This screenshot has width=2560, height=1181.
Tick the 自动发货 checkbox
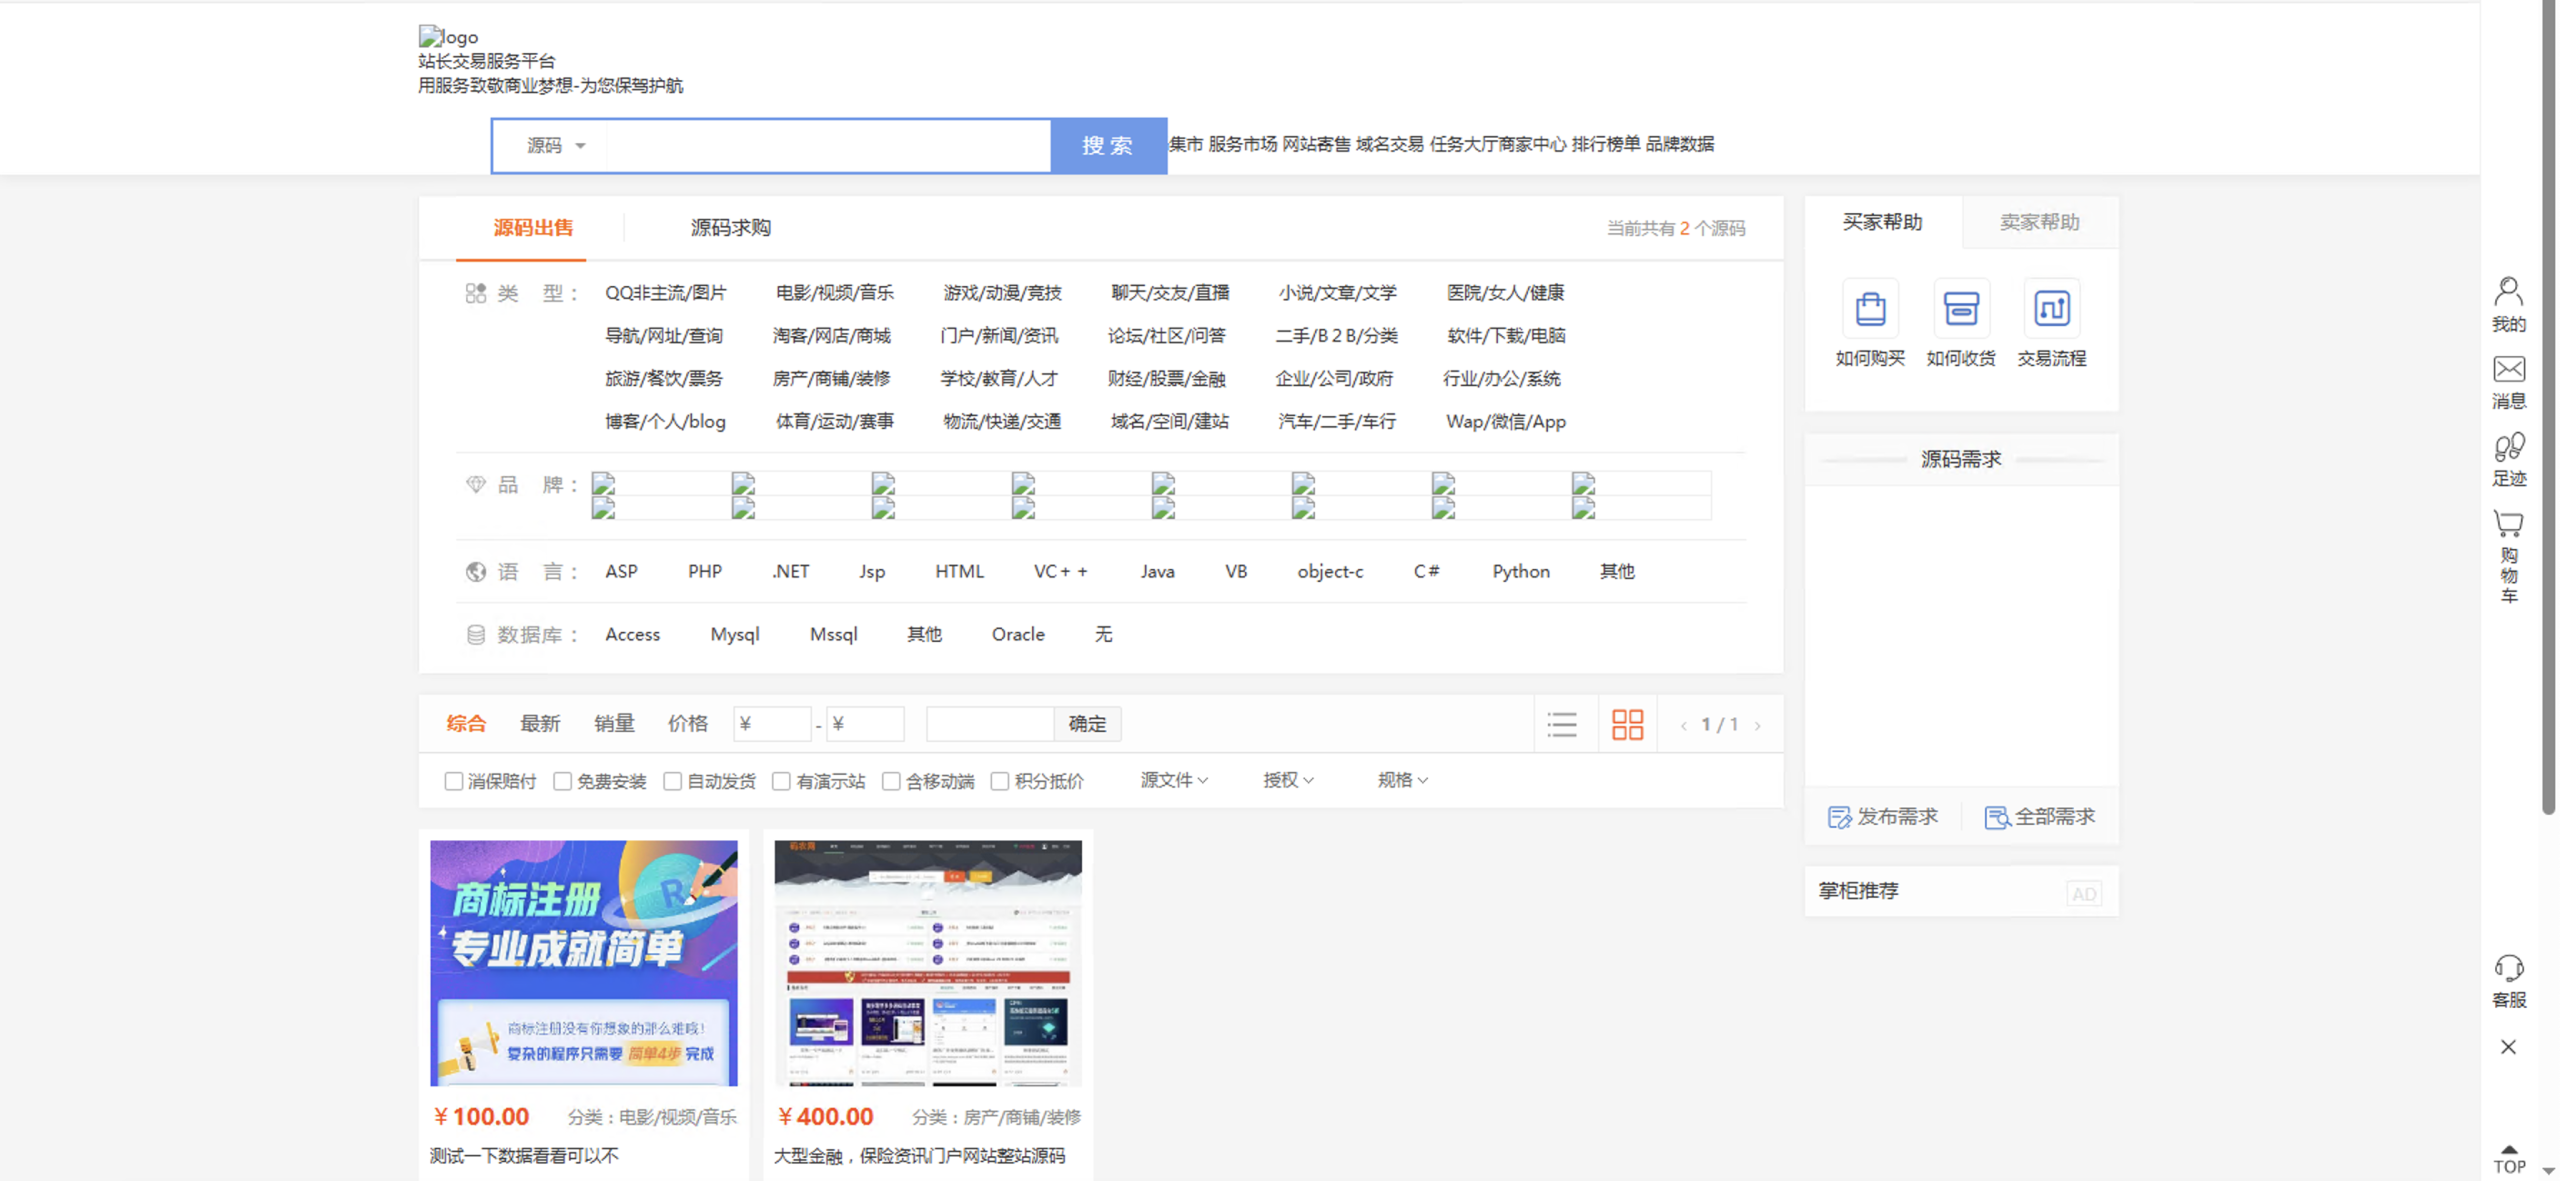(x=673, y=781)
